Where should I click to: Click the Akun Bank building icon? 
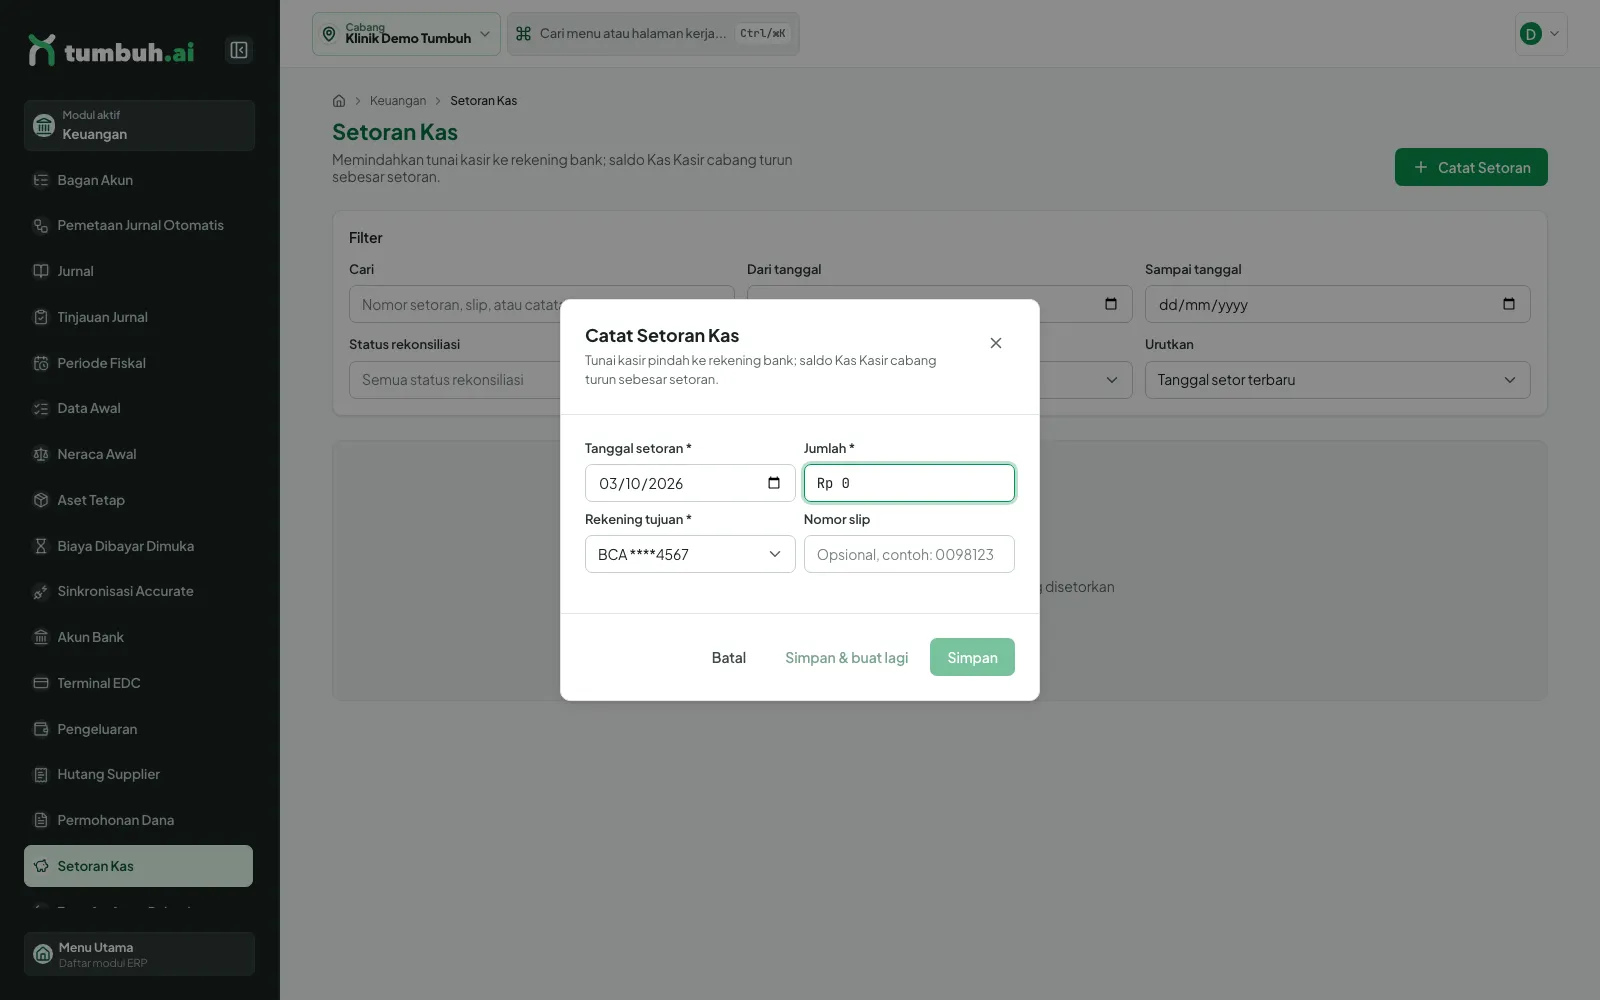point(41,637)
